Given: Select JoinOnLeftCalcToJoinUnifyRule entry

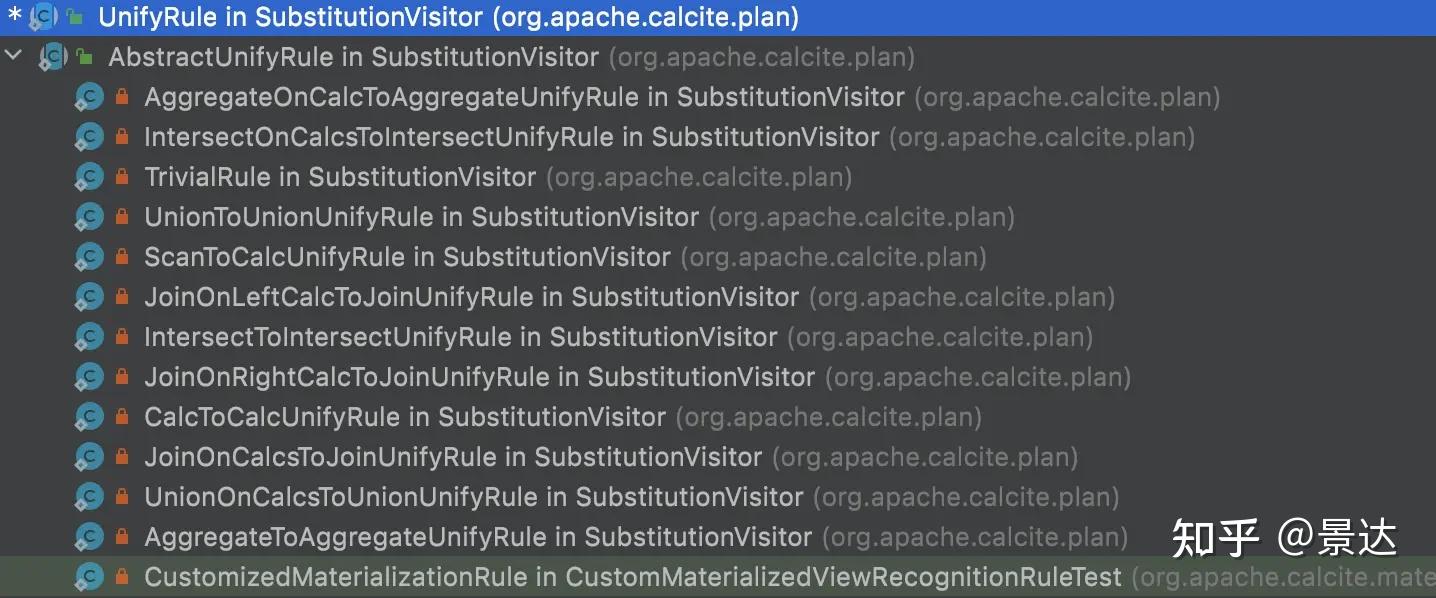Looking at the screenshot, I should [x=471, y=297].
